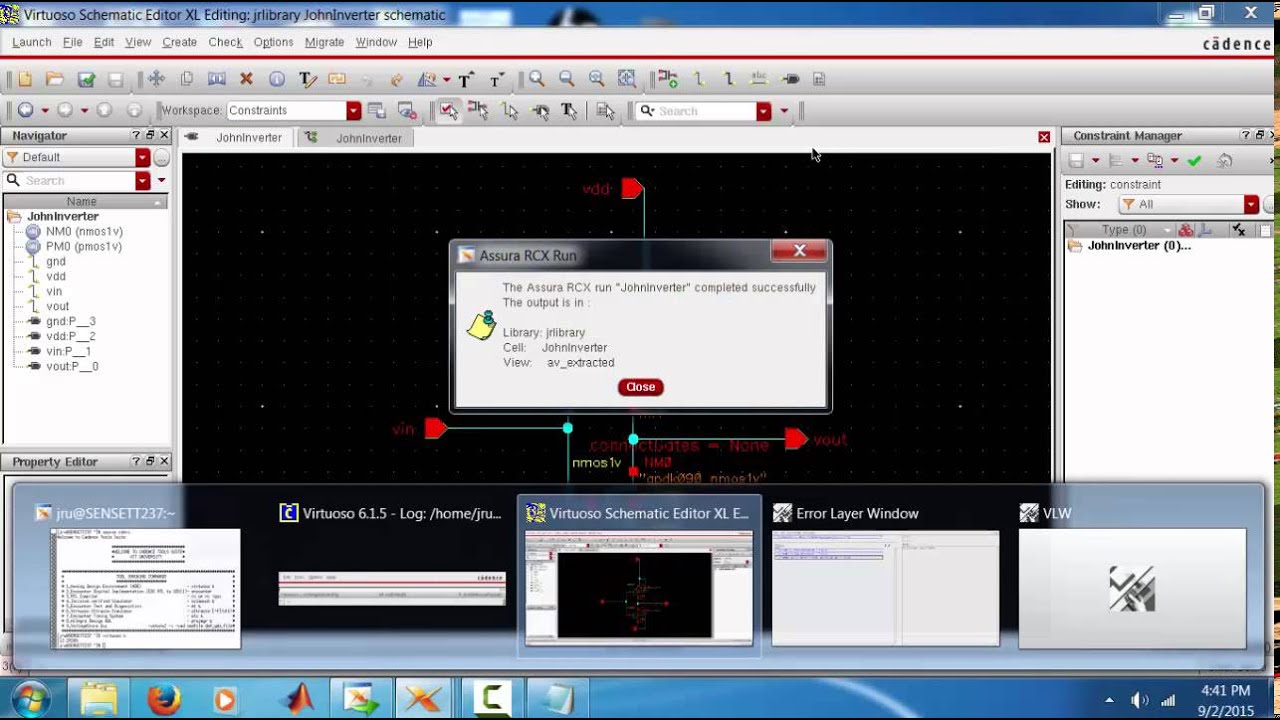Viewport: 1280px width, 720px height.
Task: Click the red X on Assura RCX Run dialog
Action: click(x=799, y=251)
